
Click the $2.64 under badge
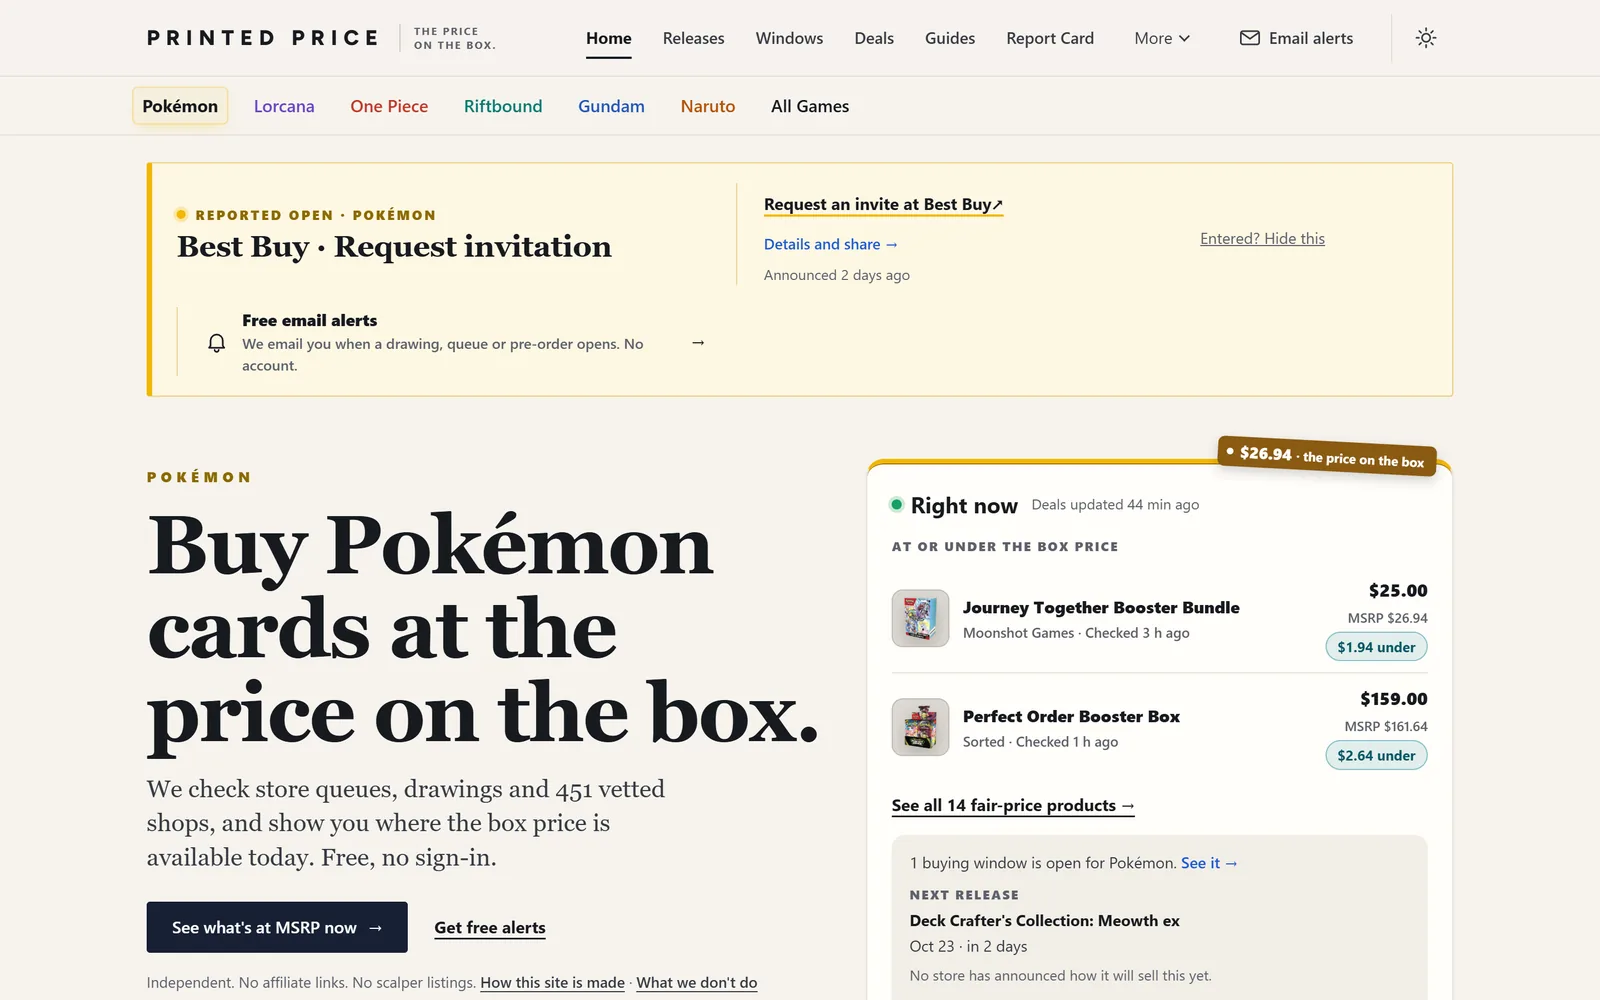1376,755
